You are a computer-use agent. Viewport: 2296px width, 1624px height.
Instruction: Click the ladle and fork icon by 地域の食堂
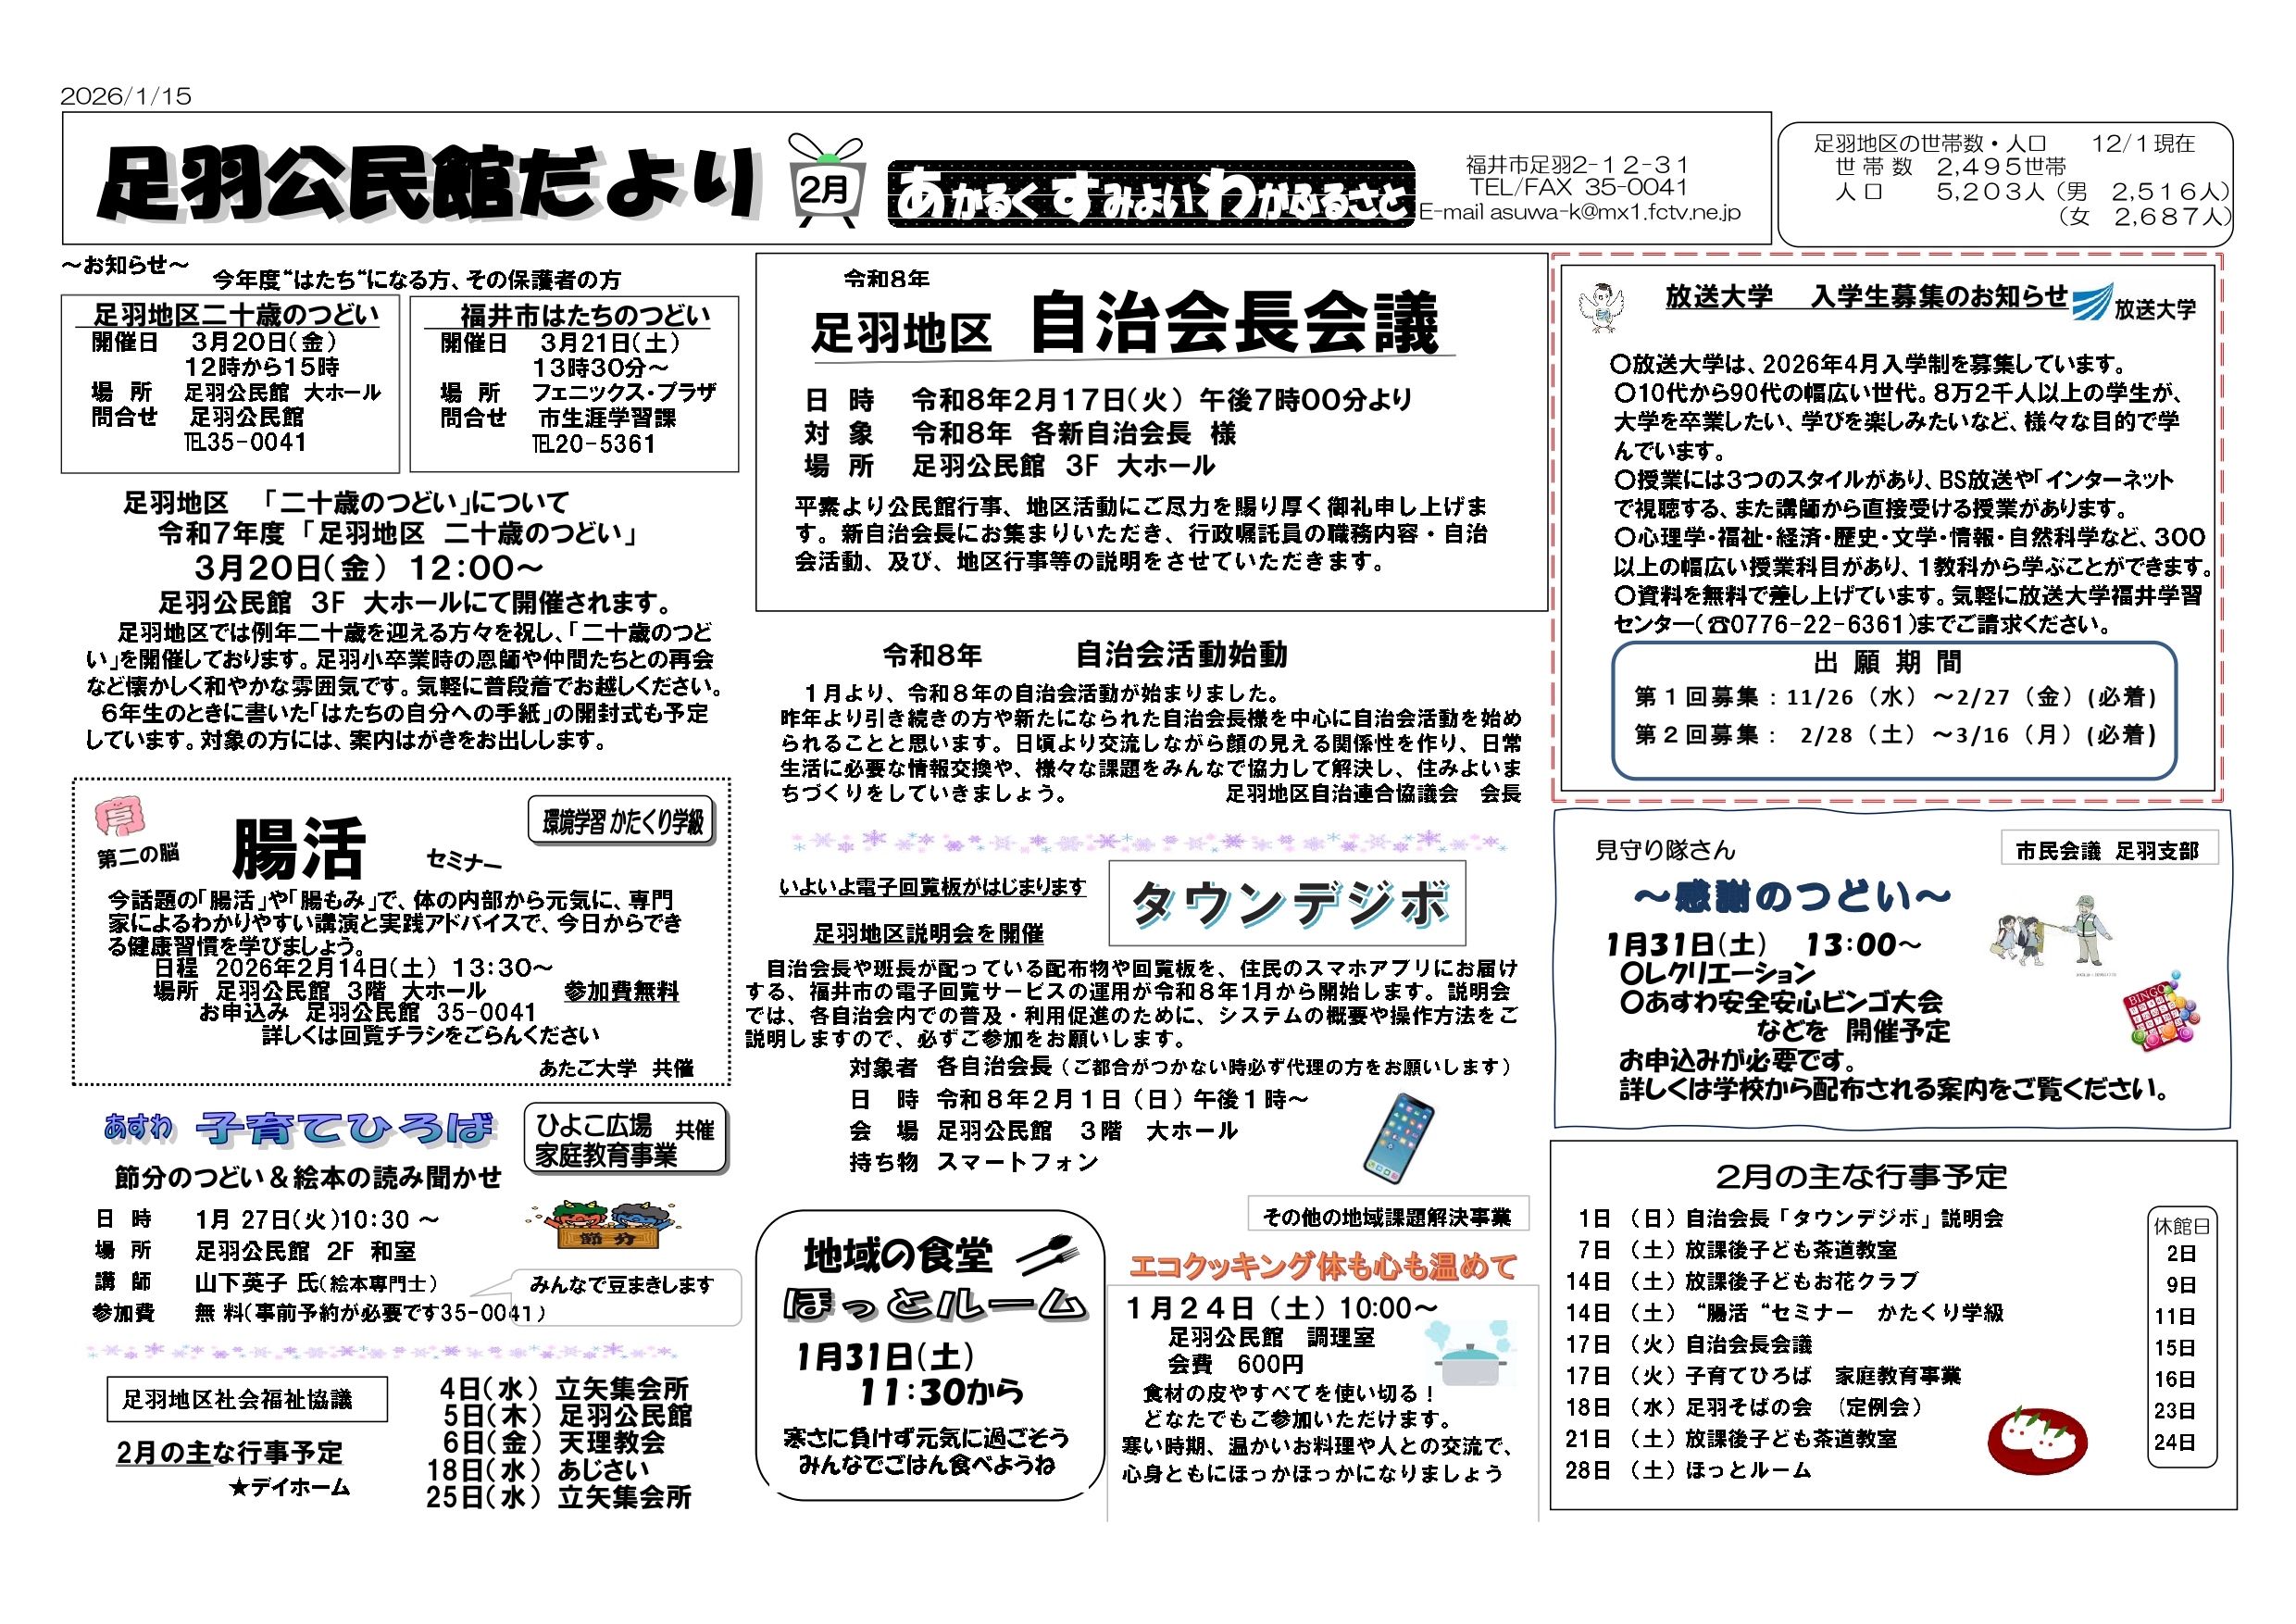click(1049, 1254)
